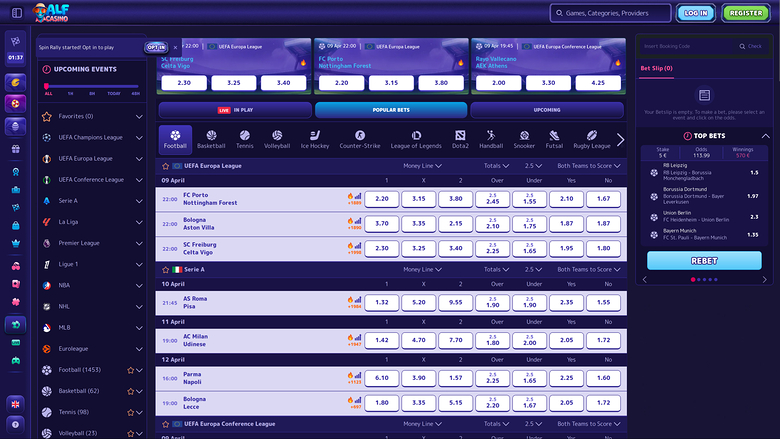Switch to Upcoming tab
Image resolution: width=780 pixels, height=439 pixels.
547,110
